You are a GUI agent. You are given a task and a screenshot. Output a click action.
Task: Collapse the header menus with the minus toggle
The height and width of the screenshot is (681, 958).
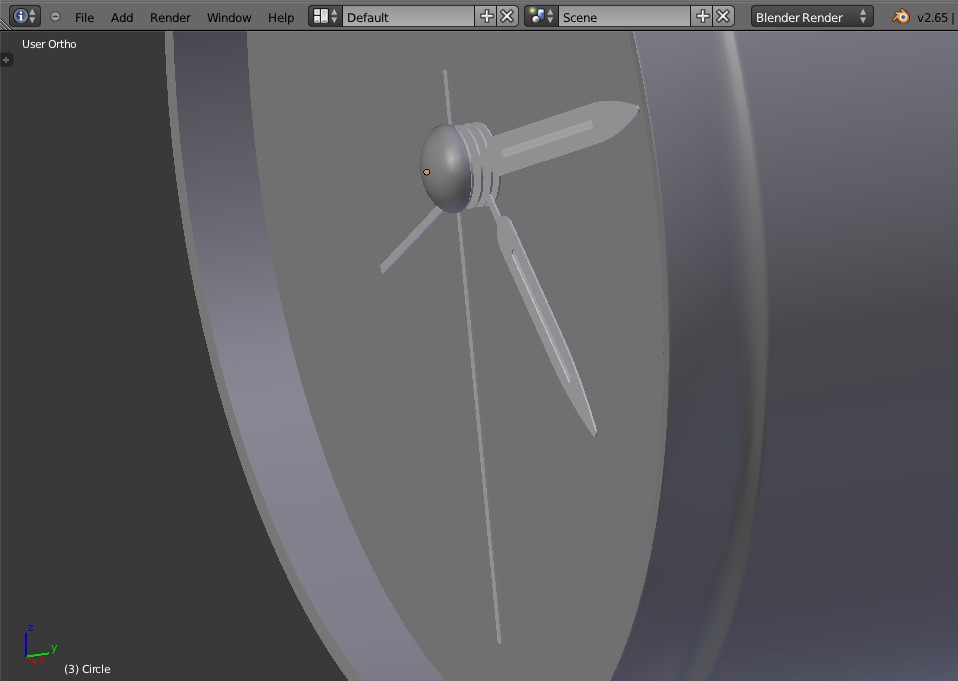[x=55, y=16]
